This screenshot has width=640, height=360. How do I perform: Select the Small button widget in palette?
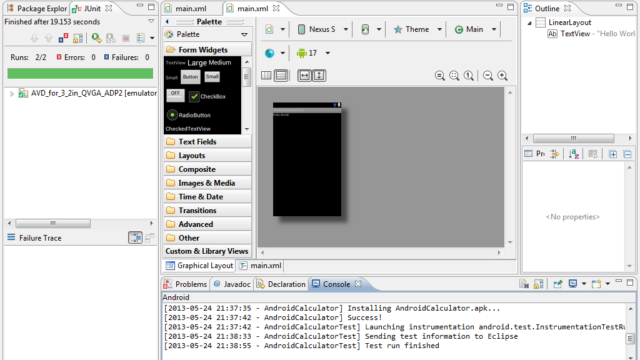pos(212,76)
